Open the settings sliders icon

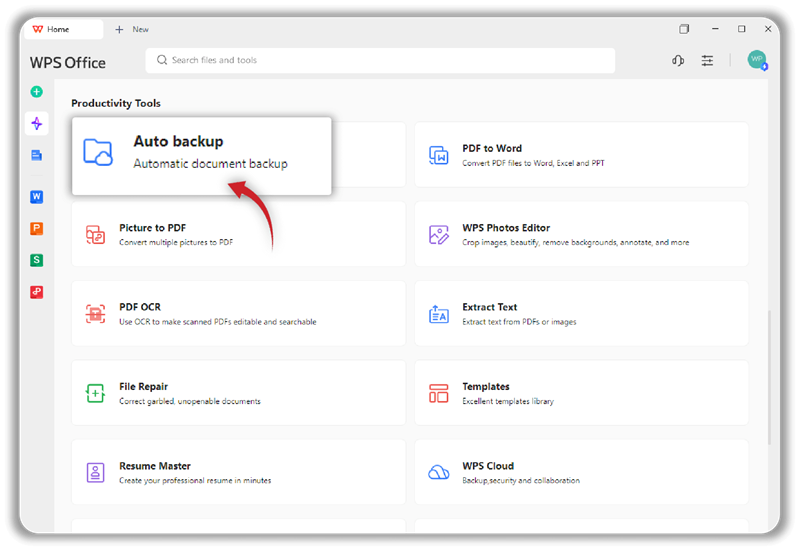[707, 61]
